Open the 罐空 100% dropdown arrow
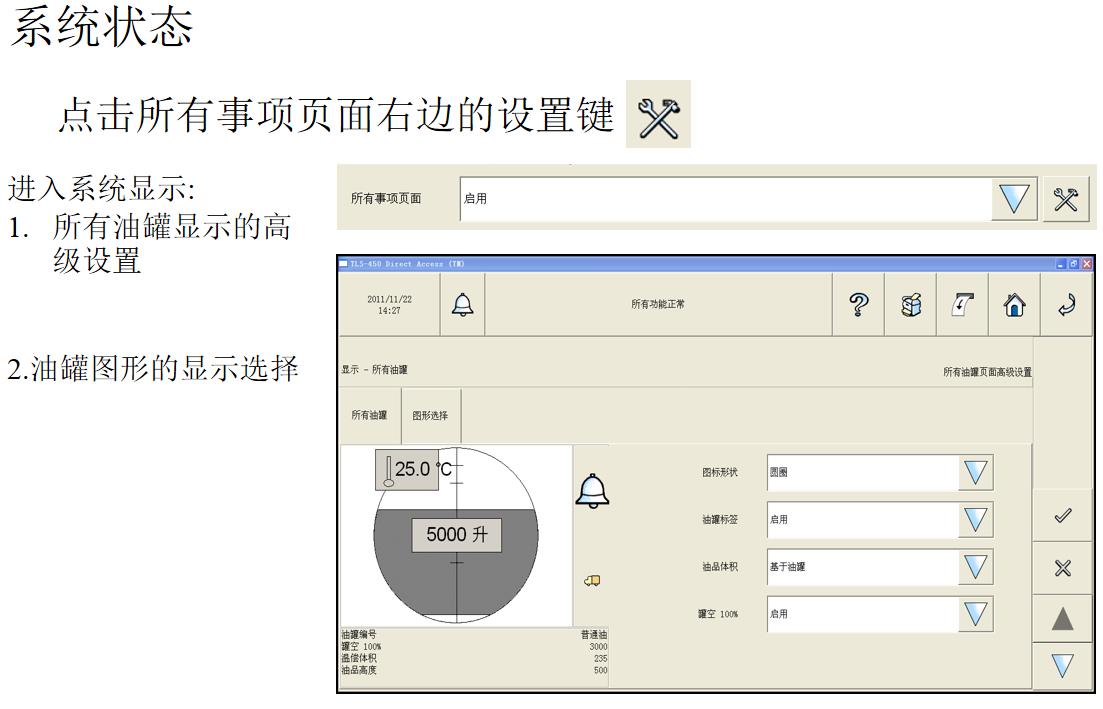The height and width of the screenshot is (709, 1103). pyautogui.click(x=975, y=614)
